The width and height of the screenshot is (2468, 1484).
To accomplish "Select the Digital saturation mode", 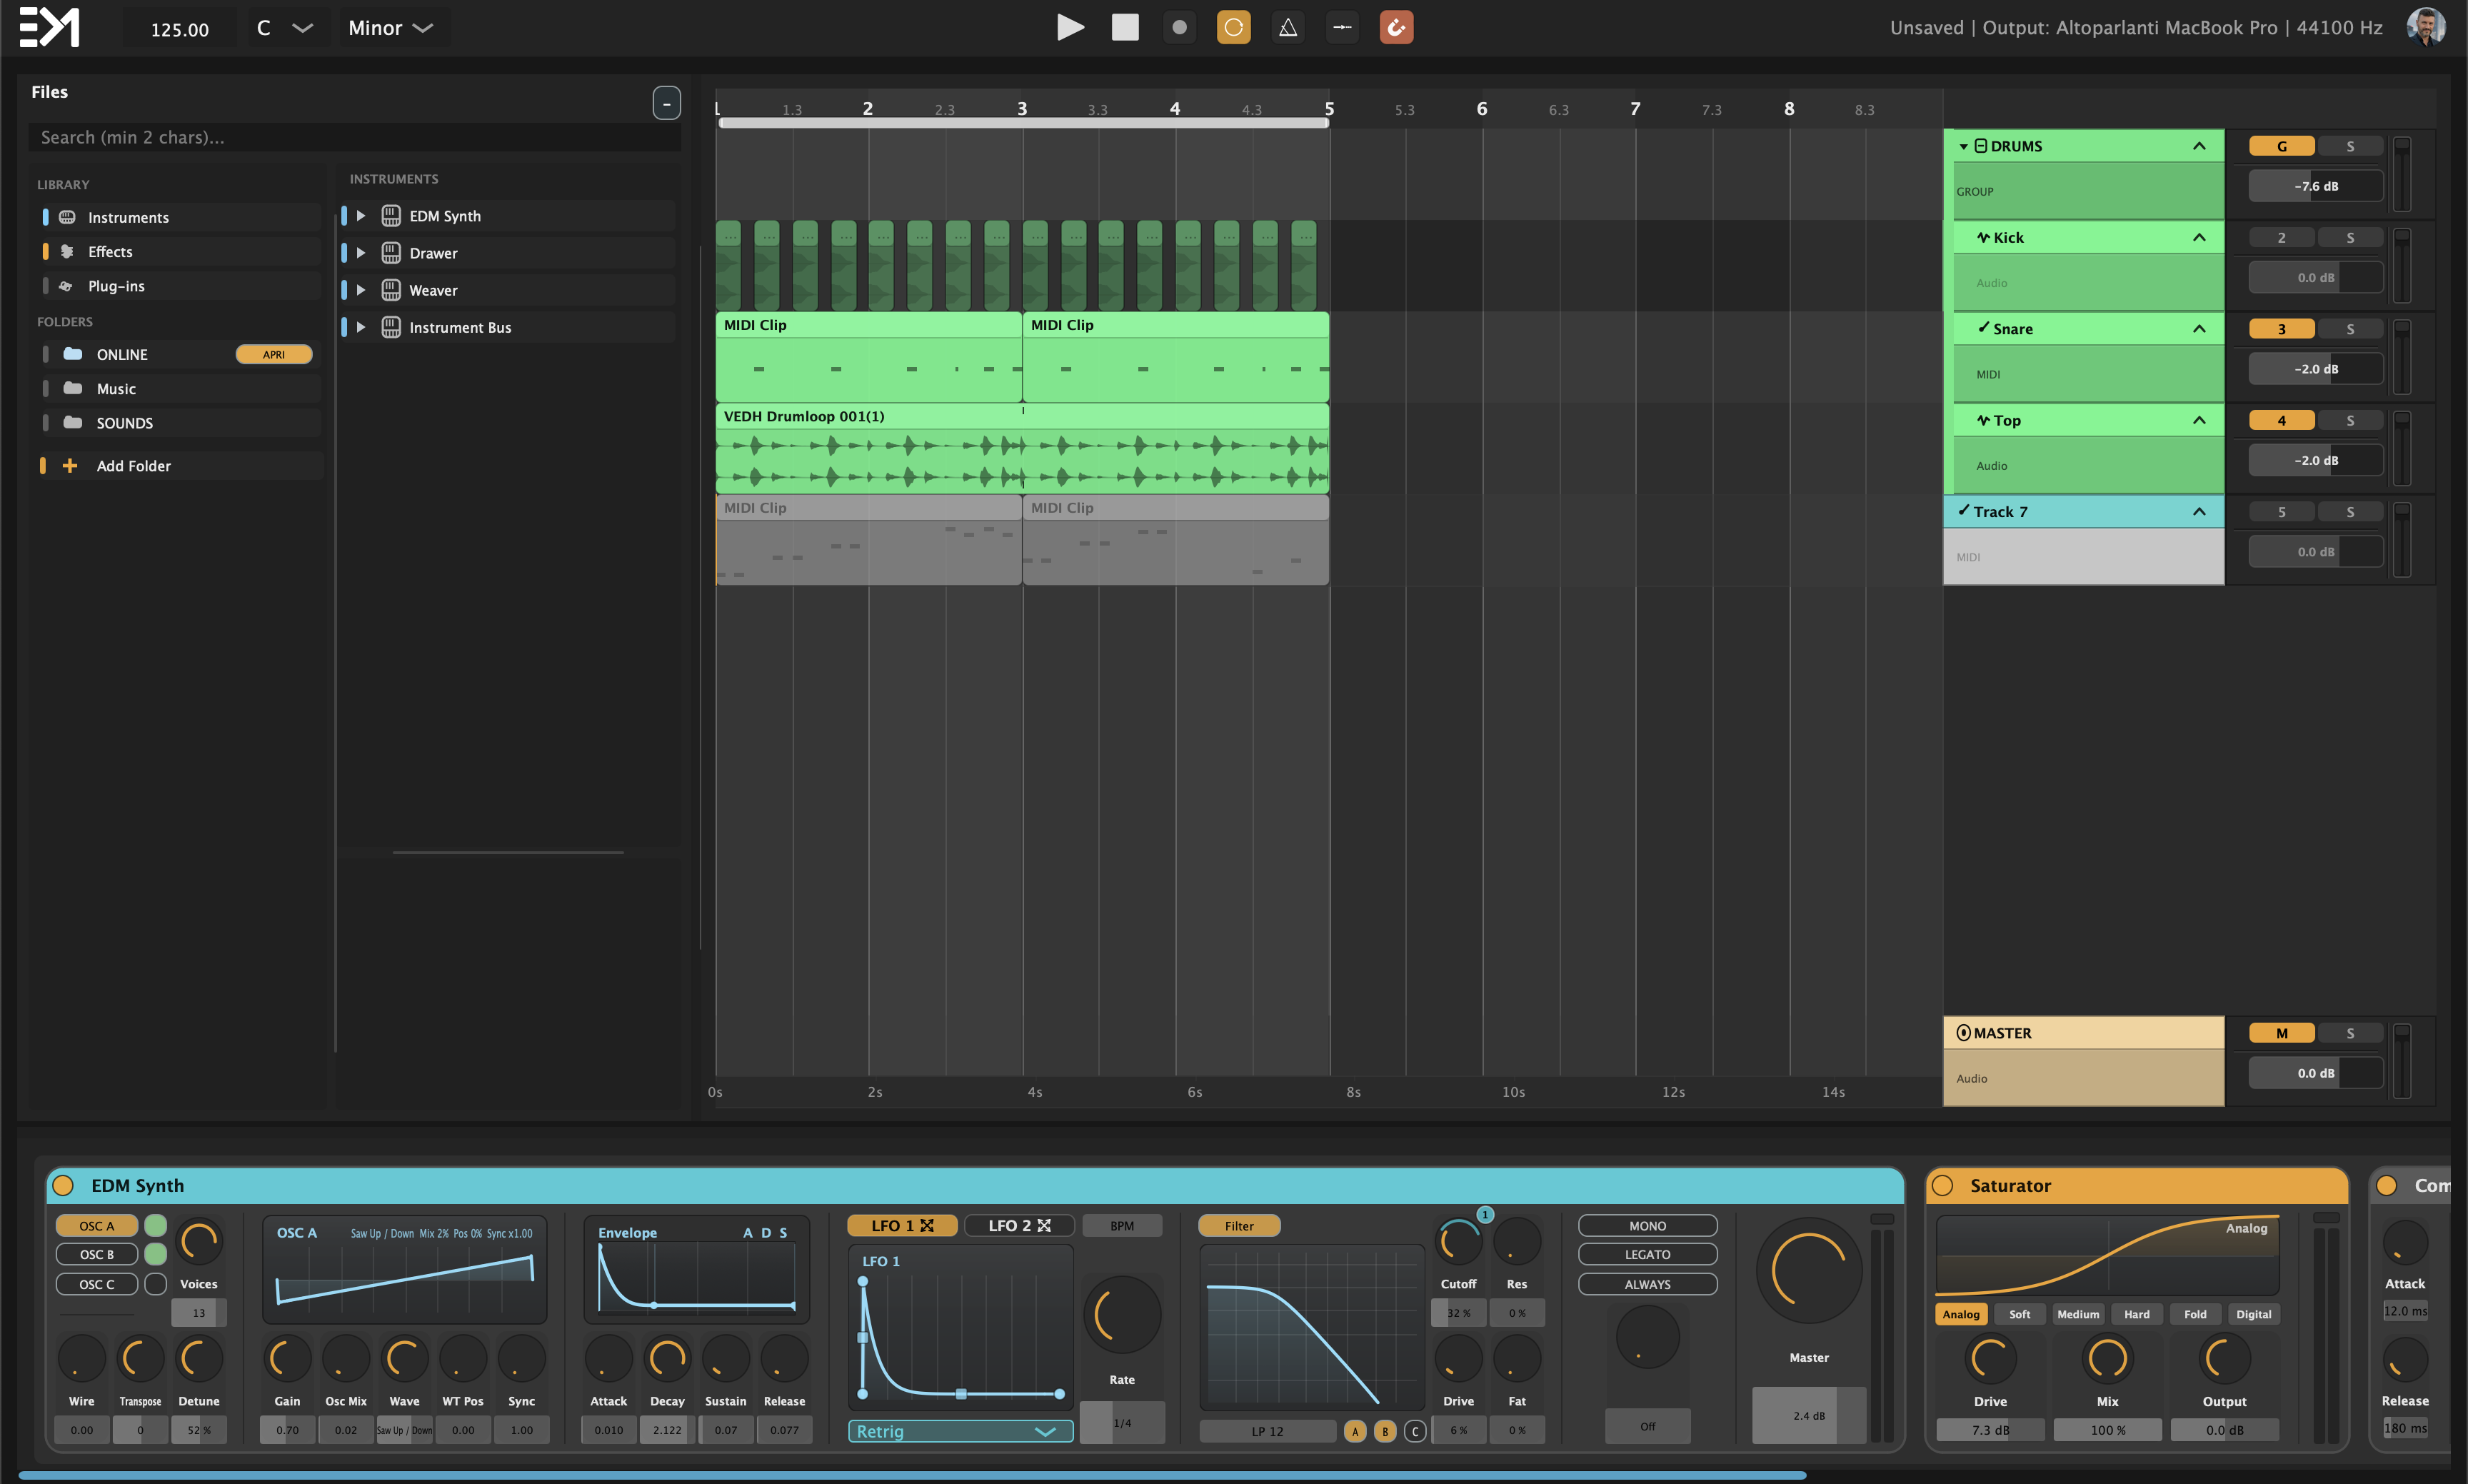I will (x=2253, y=1314).
